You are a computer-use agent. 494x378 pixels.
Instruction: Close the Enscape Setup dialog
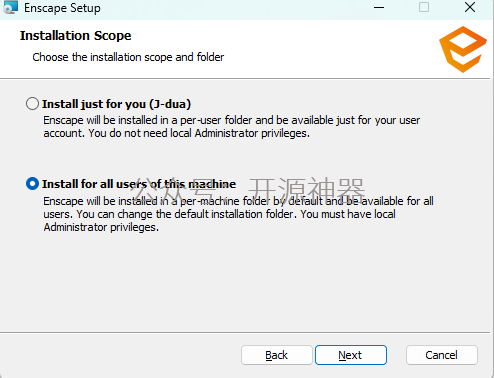pos(470,7)
